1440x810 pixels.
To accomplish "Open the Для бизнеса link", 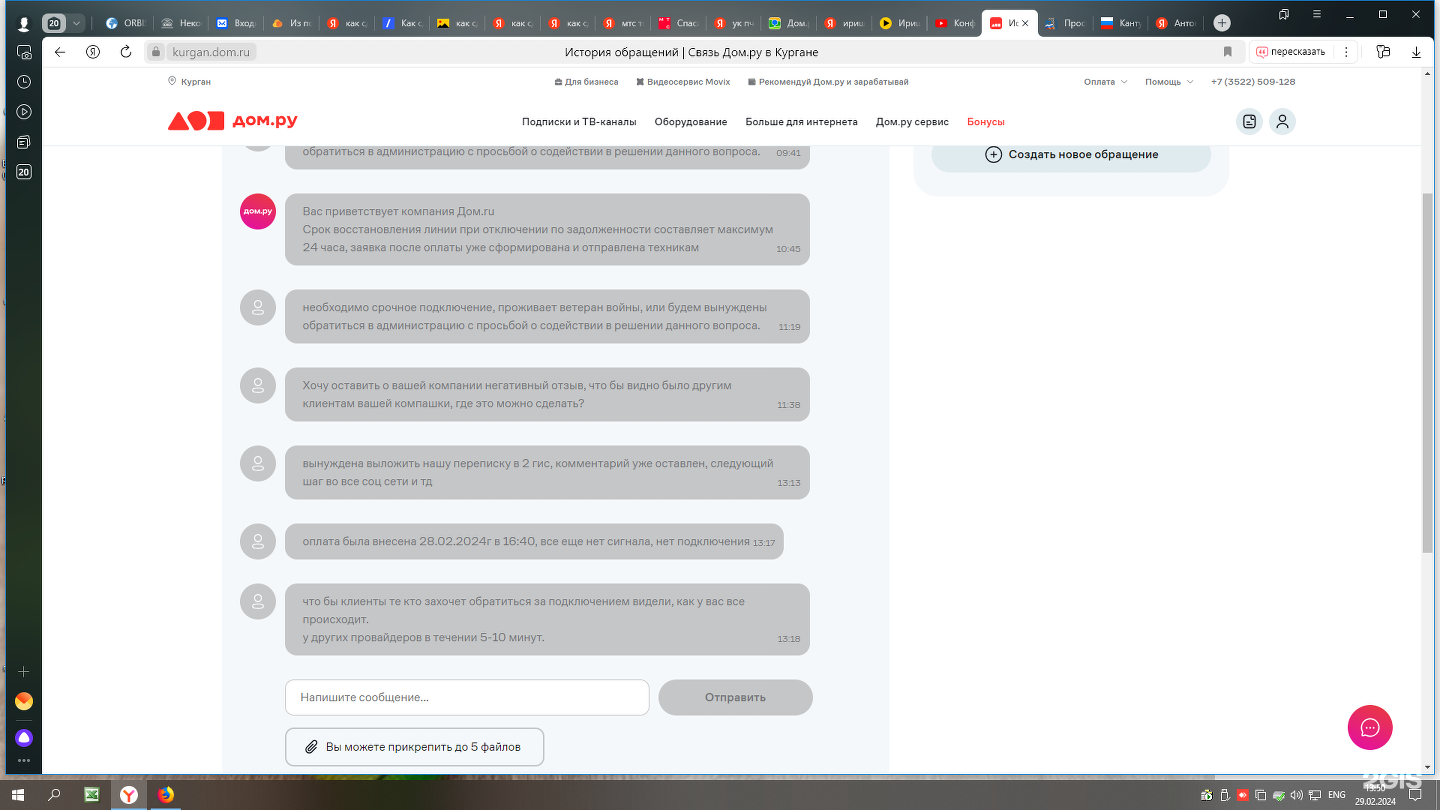I will pyautogui.click(x=586, y=82).
